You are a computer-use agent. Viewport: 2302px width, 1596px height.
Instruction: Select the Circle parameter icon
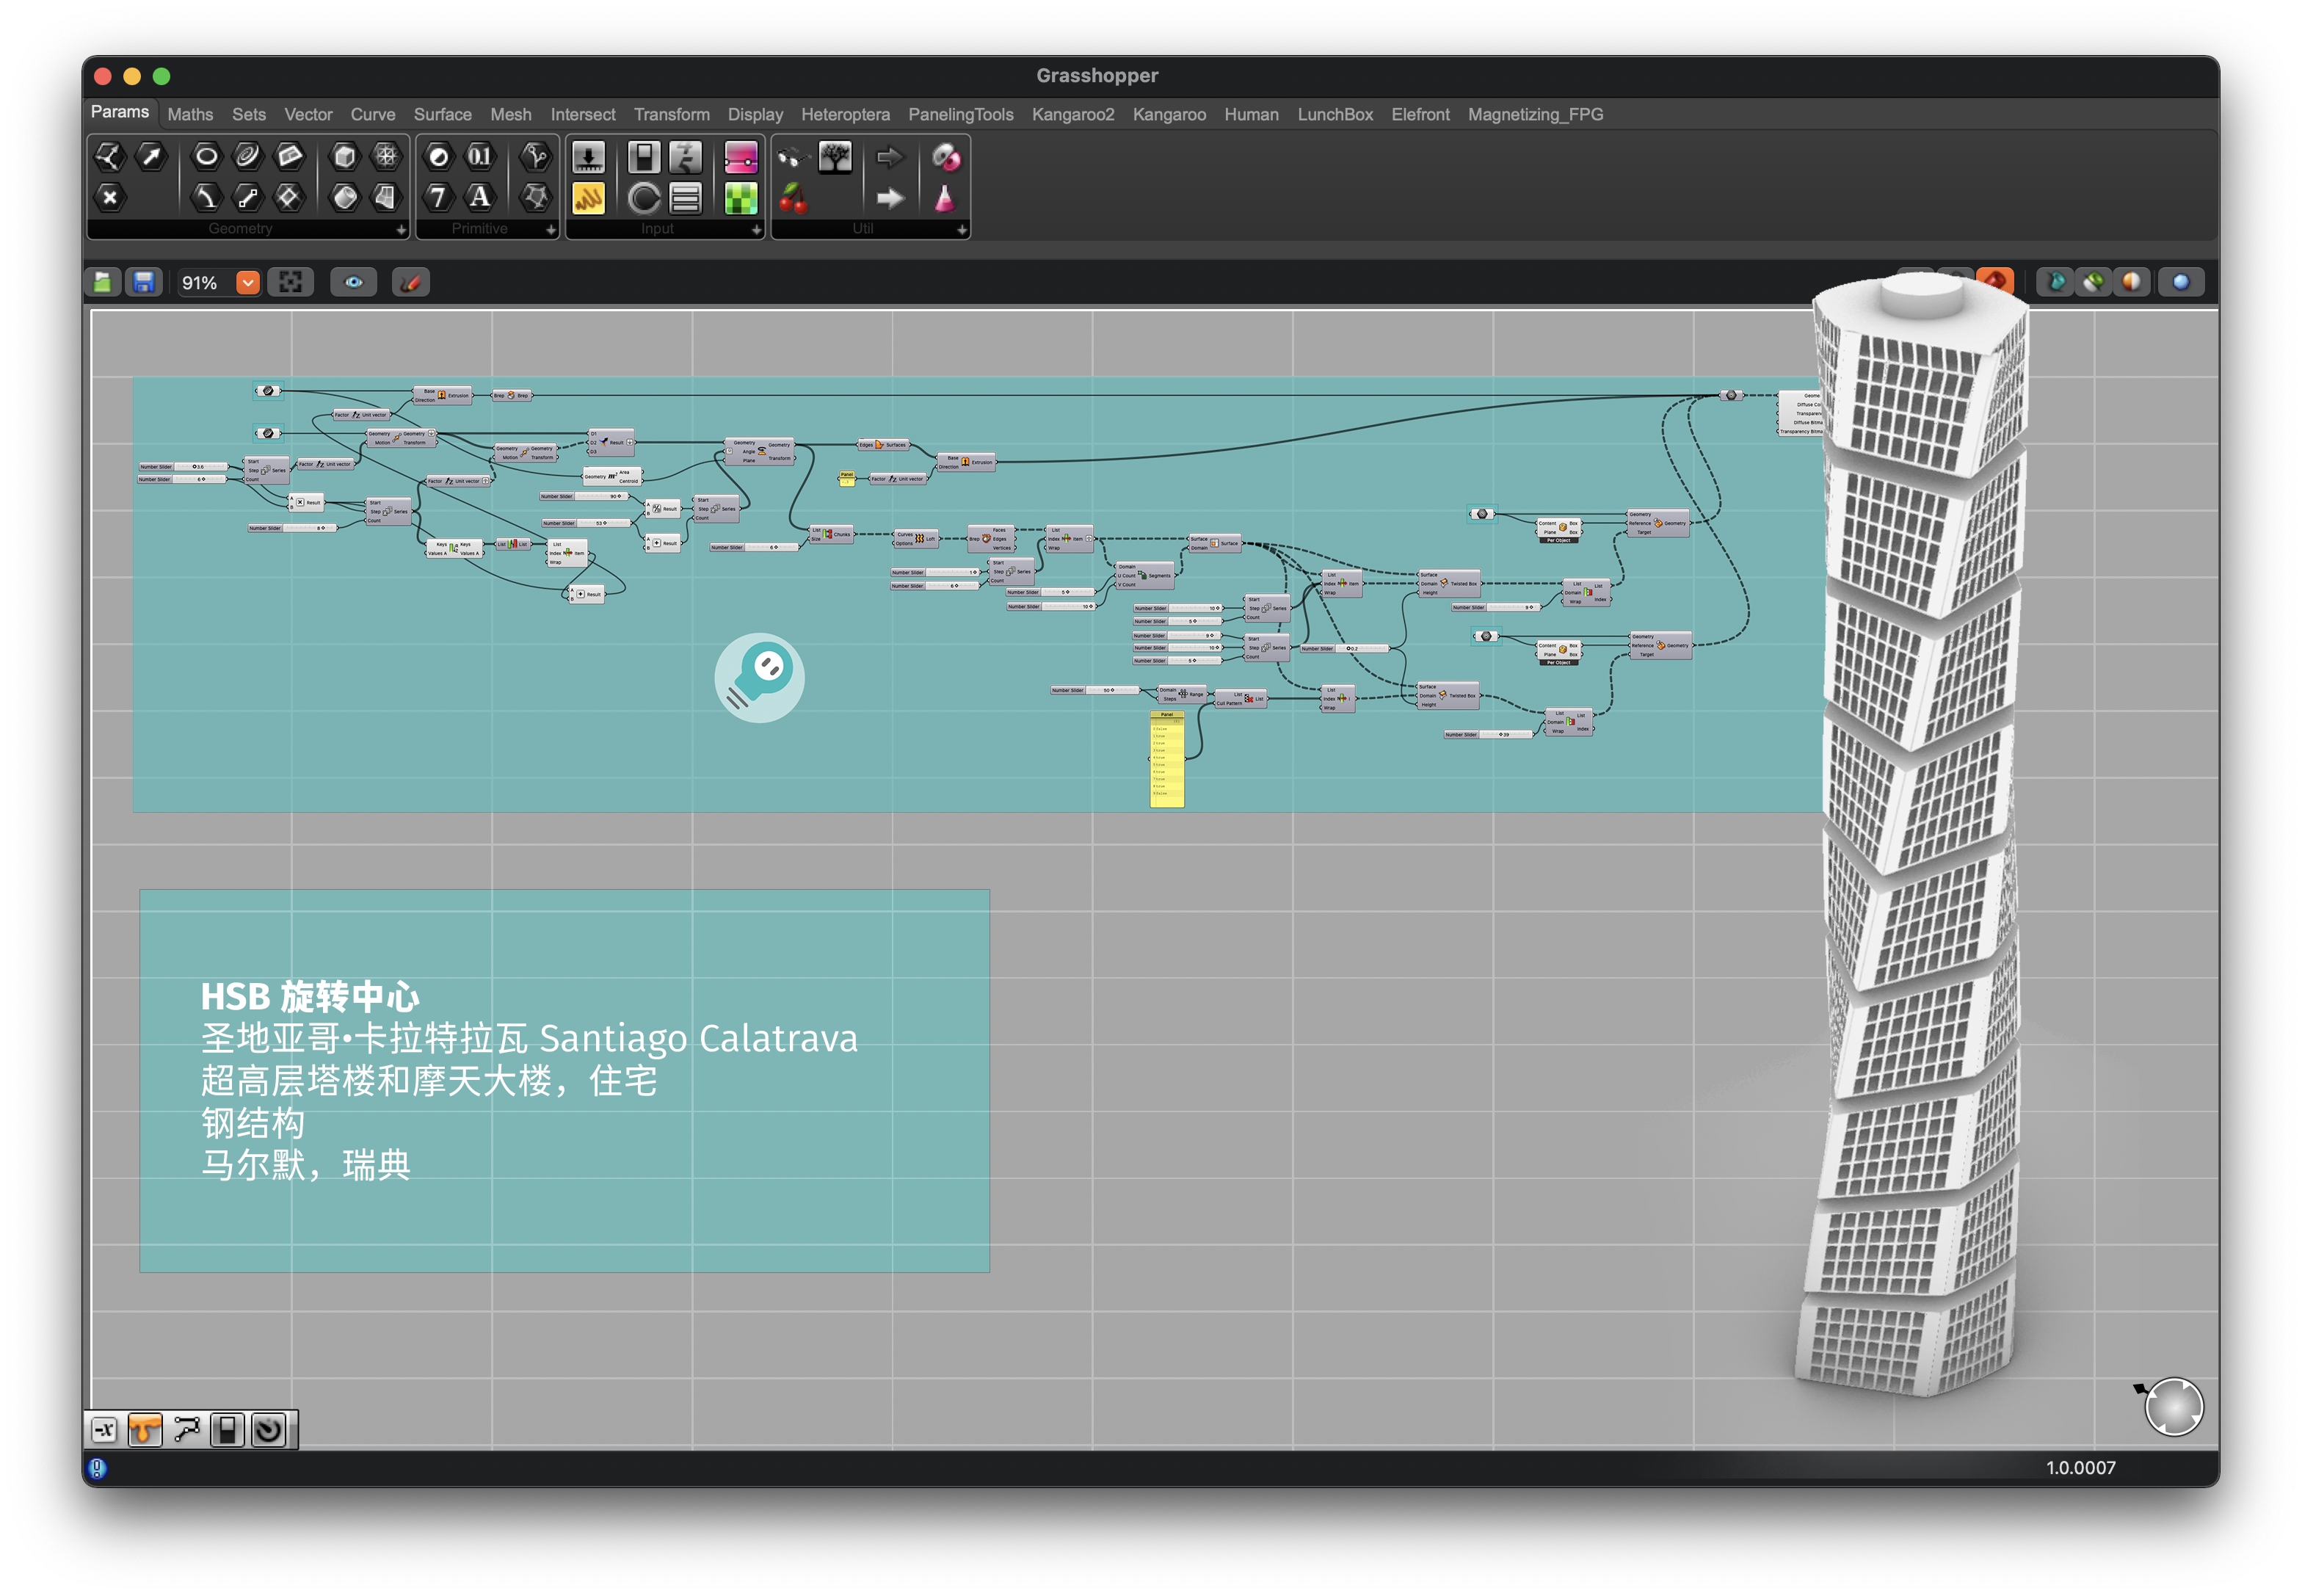pyautogui.click(x=206, y=156)
